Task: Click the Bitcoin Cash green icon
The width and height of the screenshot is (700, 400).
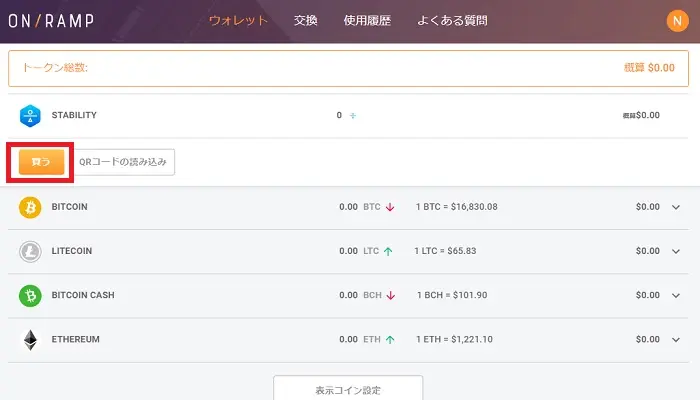Action: pos(31,296)
